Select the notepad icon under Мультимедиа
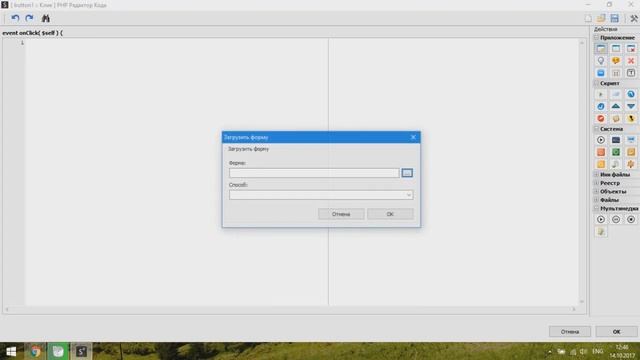Screen dimensions: 640x360 (x=601, y=232)
